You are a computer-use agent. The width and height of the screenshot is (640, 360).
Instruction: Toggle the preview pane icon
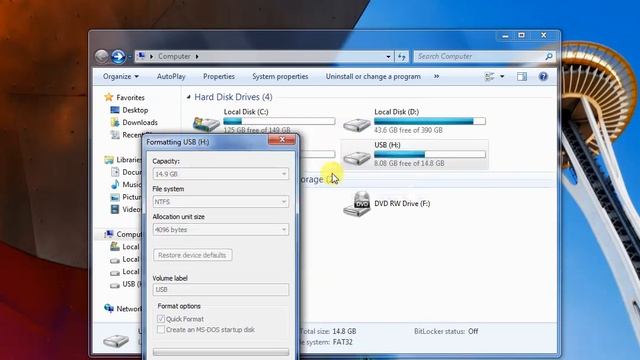(x=522, y=76)
